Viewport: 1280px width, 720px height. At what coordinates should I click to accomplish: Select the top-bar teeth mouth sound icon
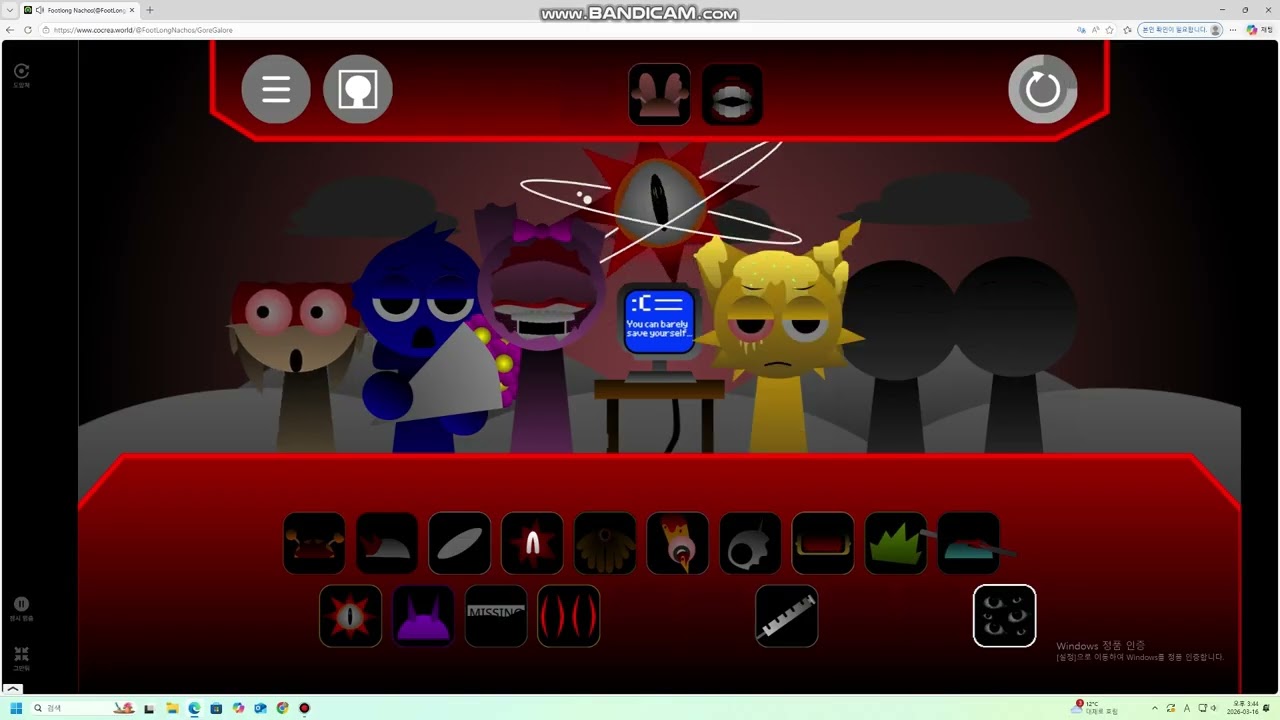(x=733, y=95)
